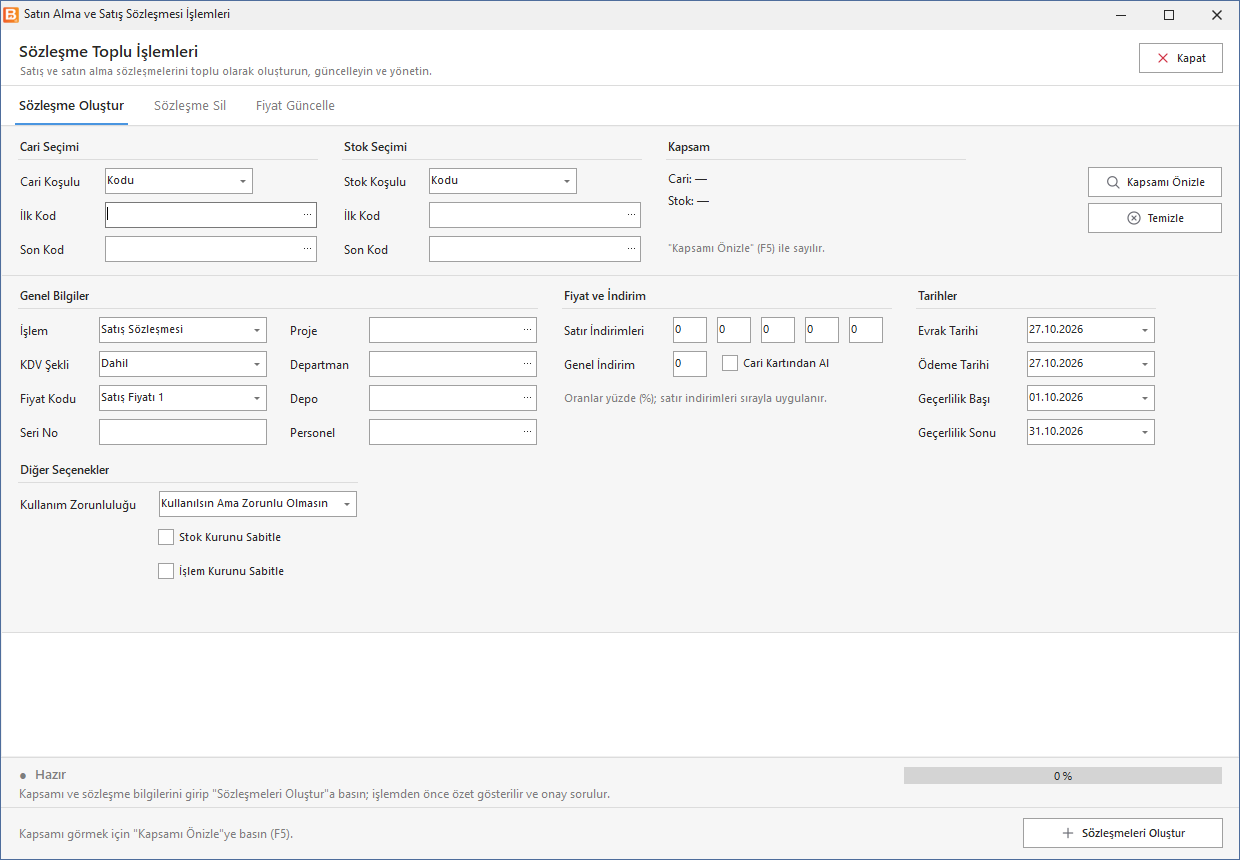This screenshot has width=1240, height=860.
Task: Open Ödeme Tarihi date picker
Action: [1145, 364]
